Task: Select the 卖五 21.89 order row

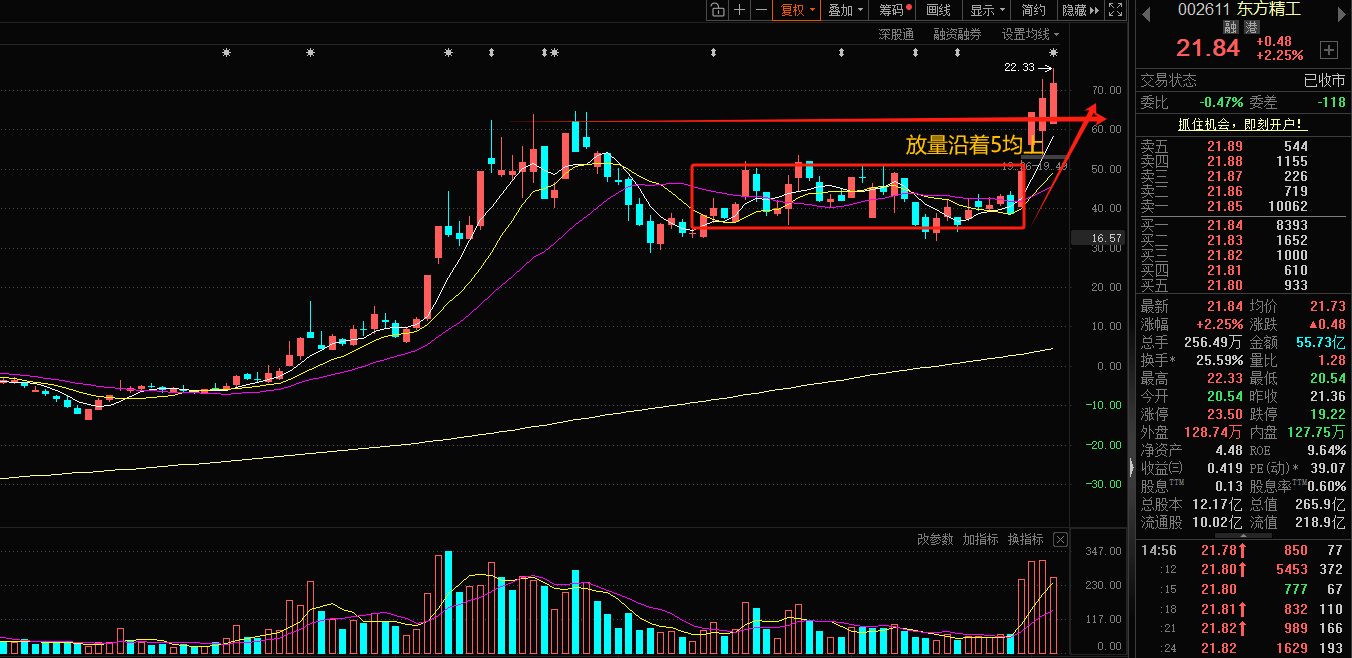Action: click(x=1243, y=146)
